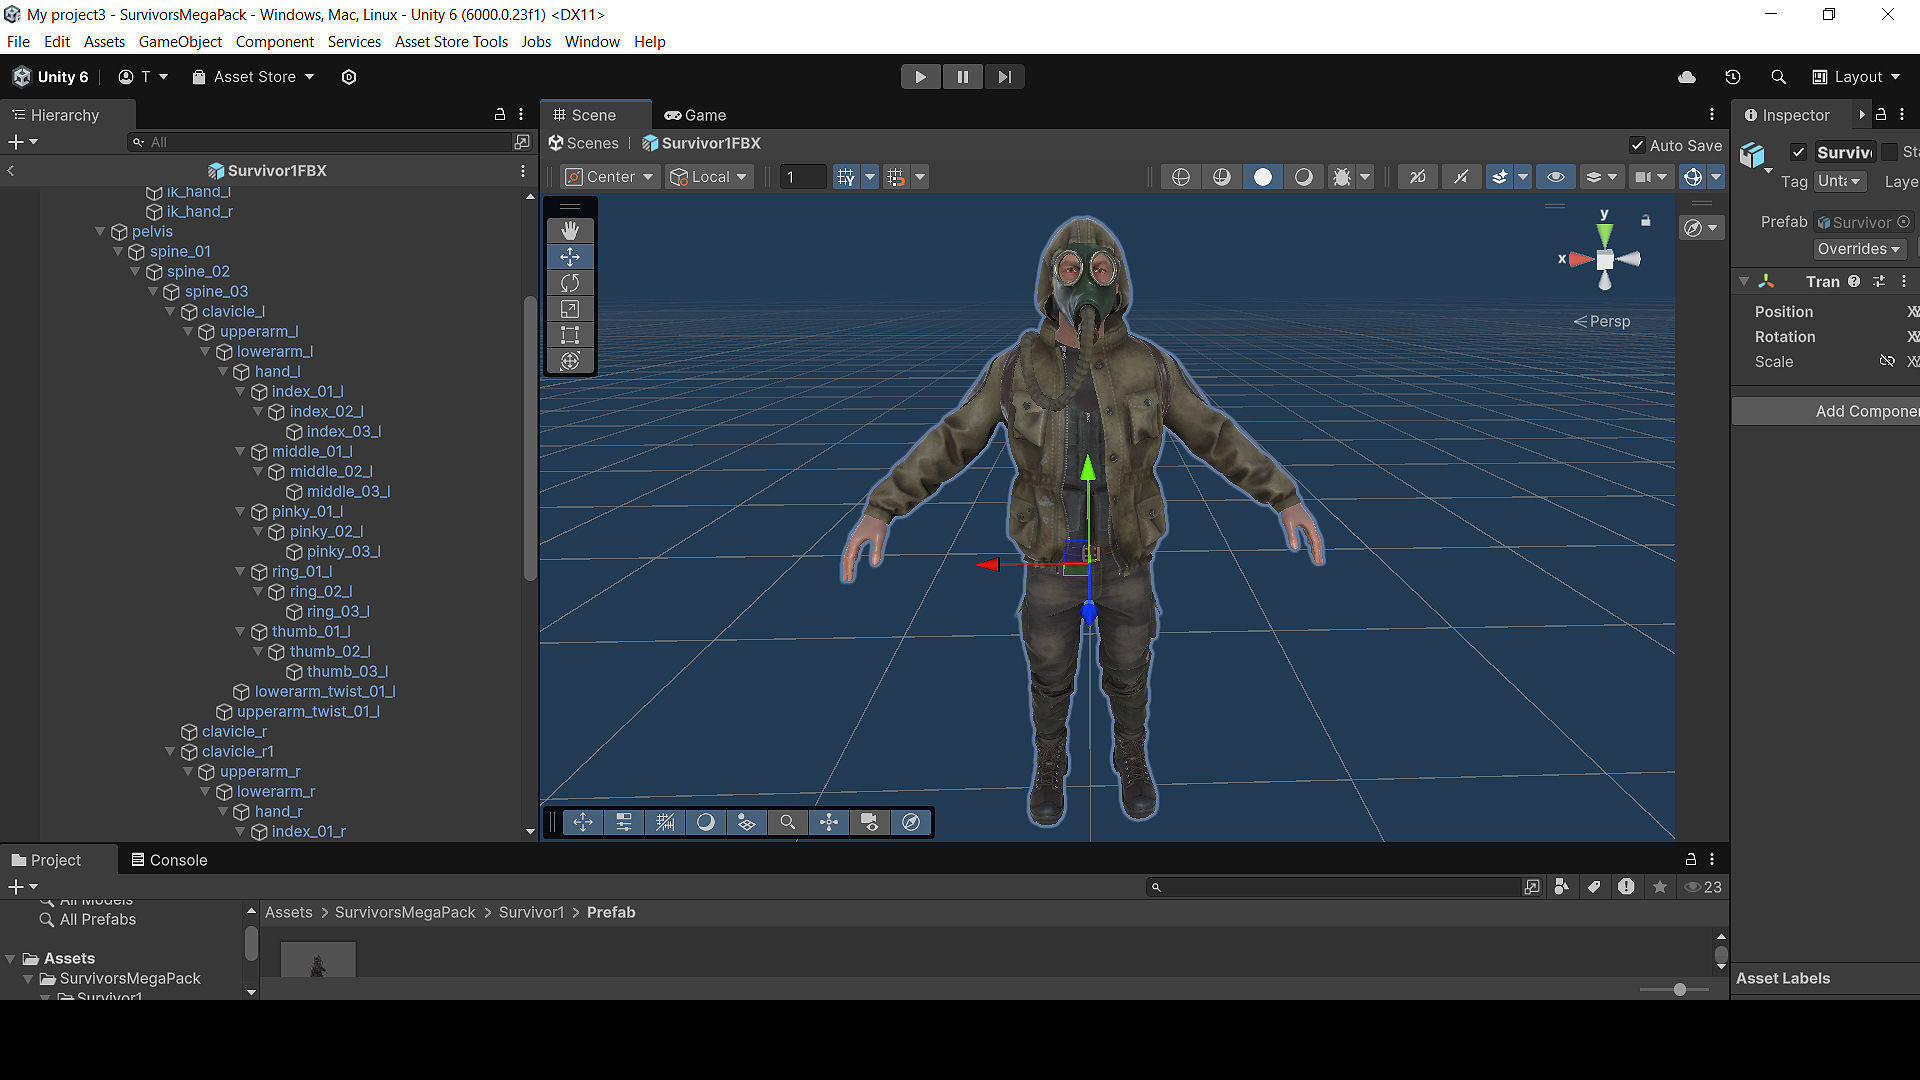Open Hierarchy create plus dropdown
The height and width of the screenshot is (1080, 1920).
tap(23, 142)
